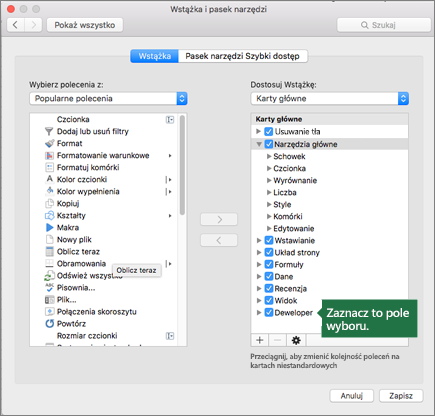
Task: Click the left arrow button to remove a command
Action: (x=219, y=240)
